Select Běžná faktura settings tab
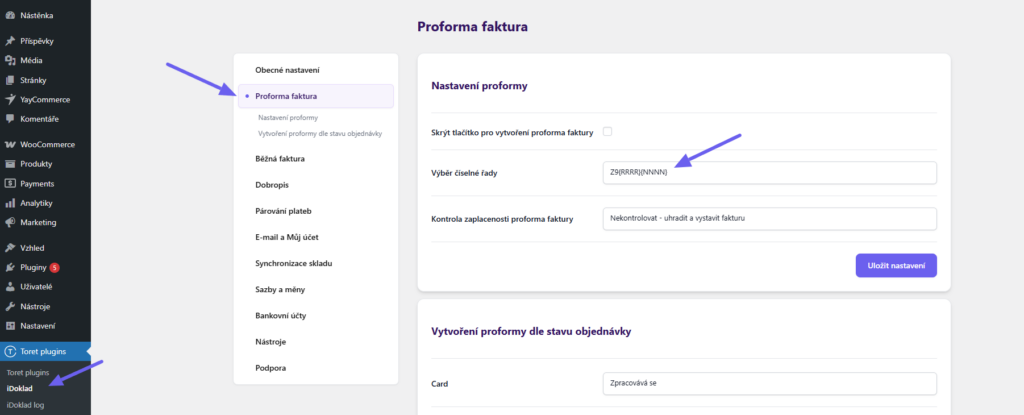The image size is (1024, 415). pos(280,159)
